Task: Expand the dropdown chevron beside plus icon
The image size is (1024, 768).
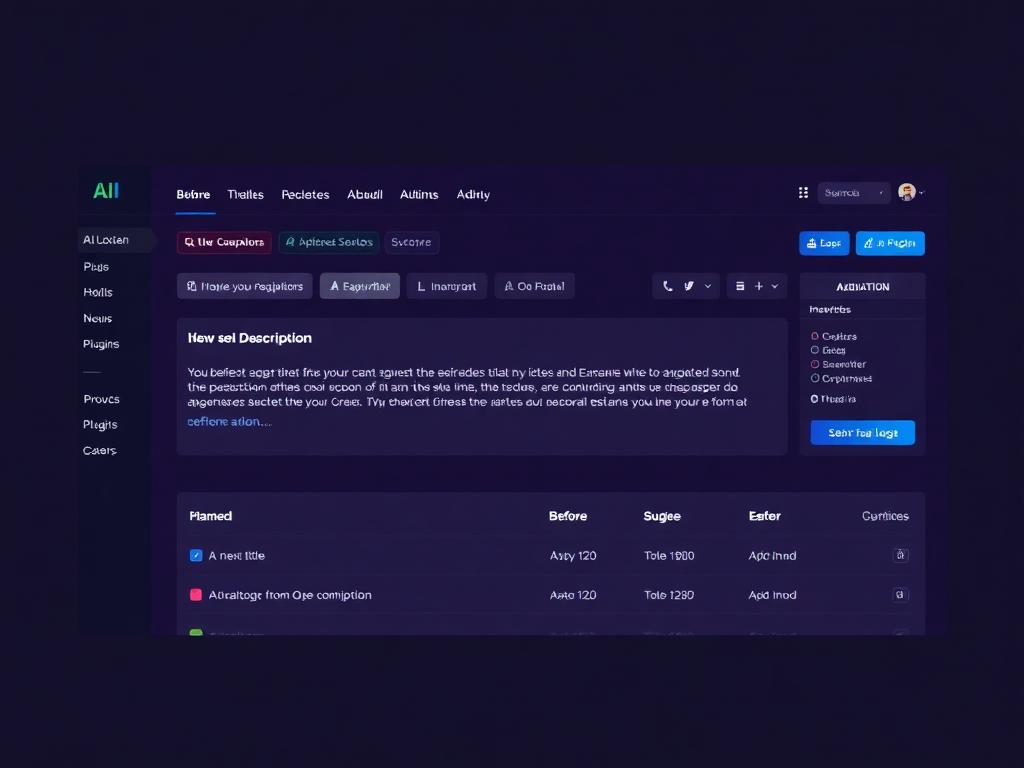Action: point(776,286)
